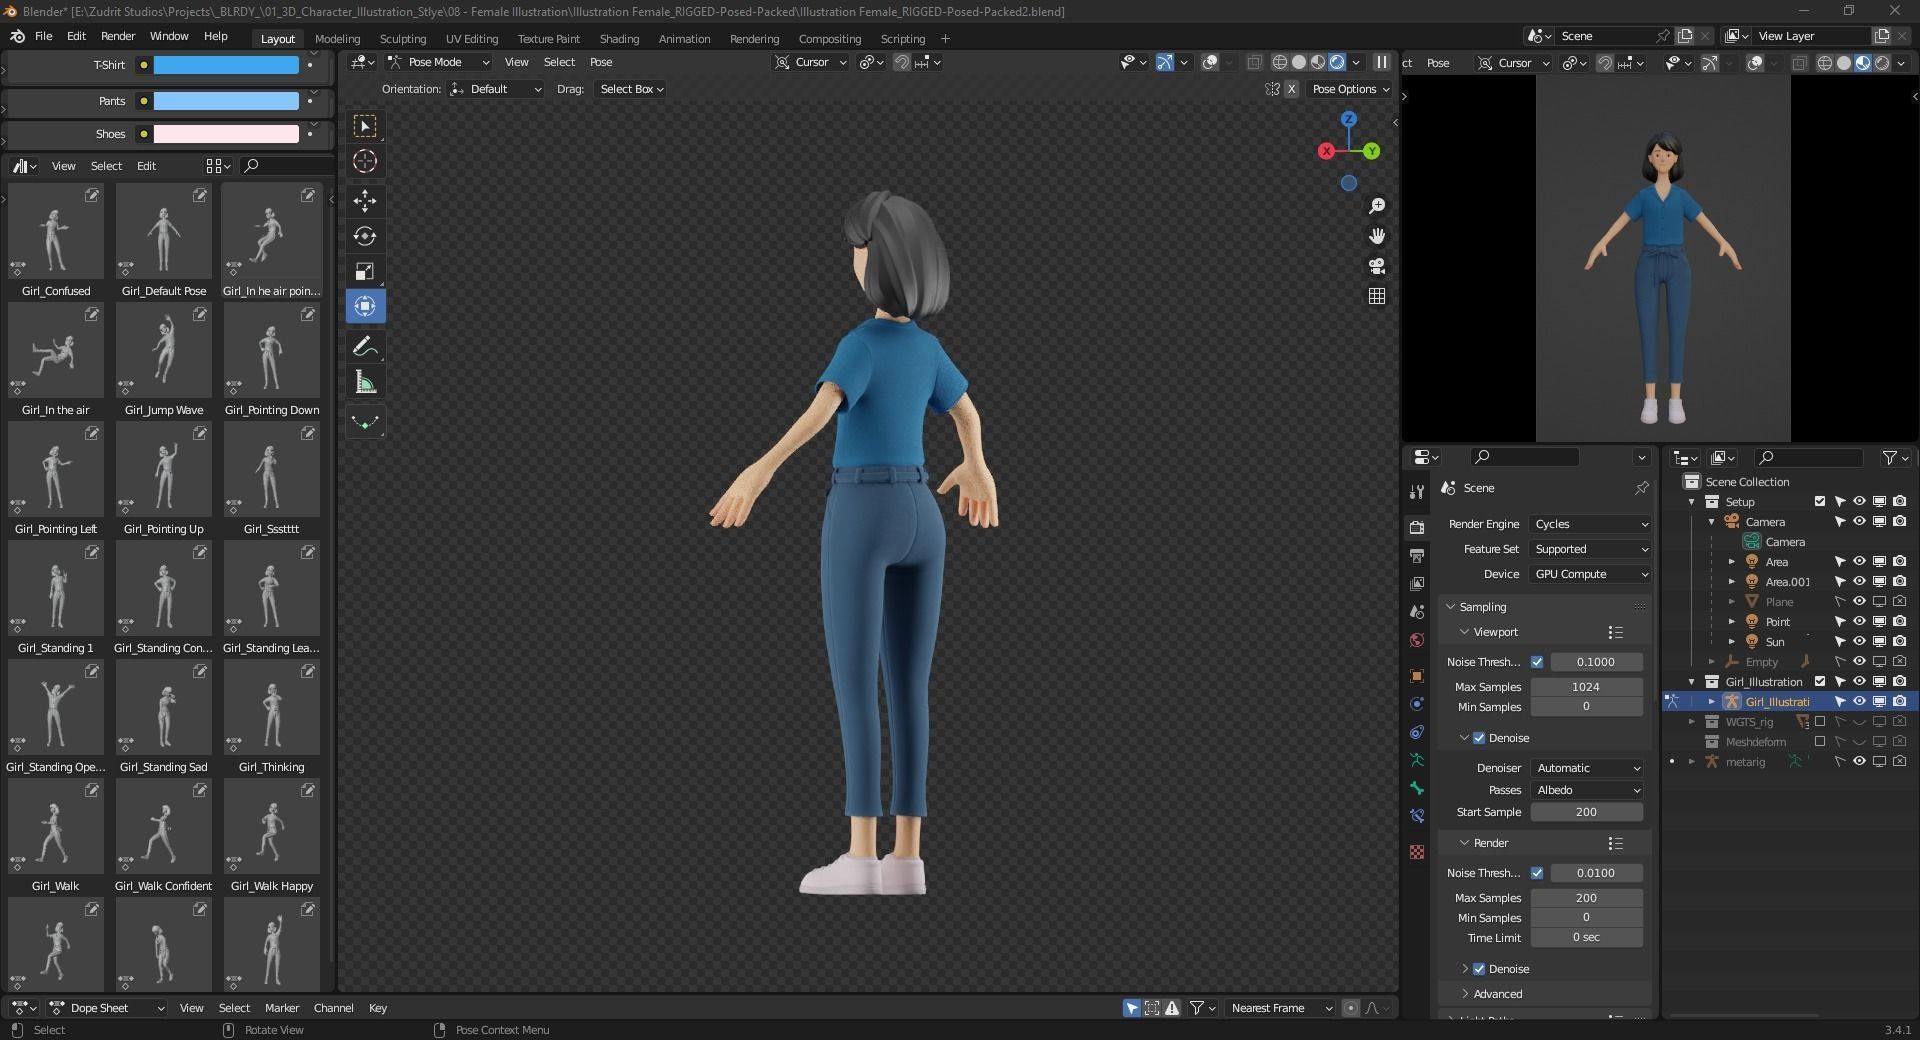
Task: Open the Render menu in the top bar
Action: pyautogui.click(x=118, y=36)
